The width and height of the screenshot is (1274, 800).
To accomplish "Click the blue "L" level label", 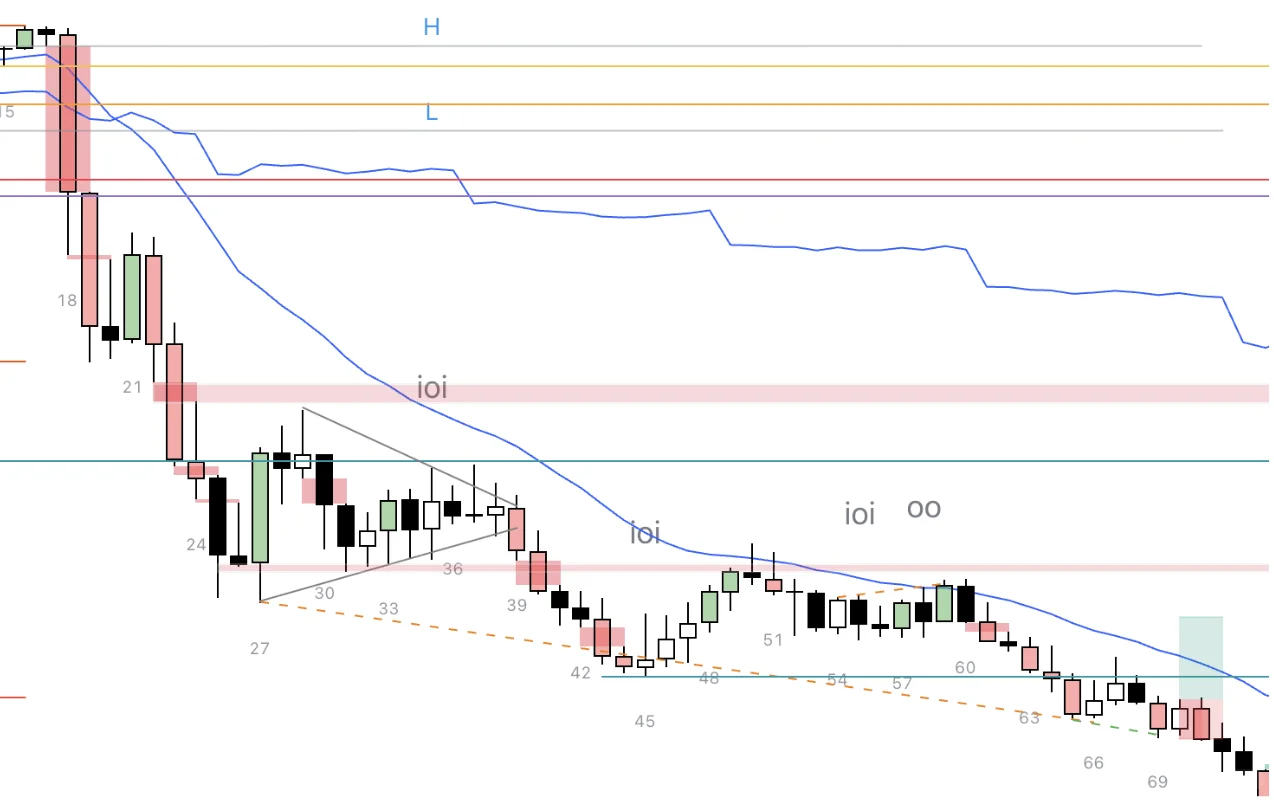I will point(431,113).
